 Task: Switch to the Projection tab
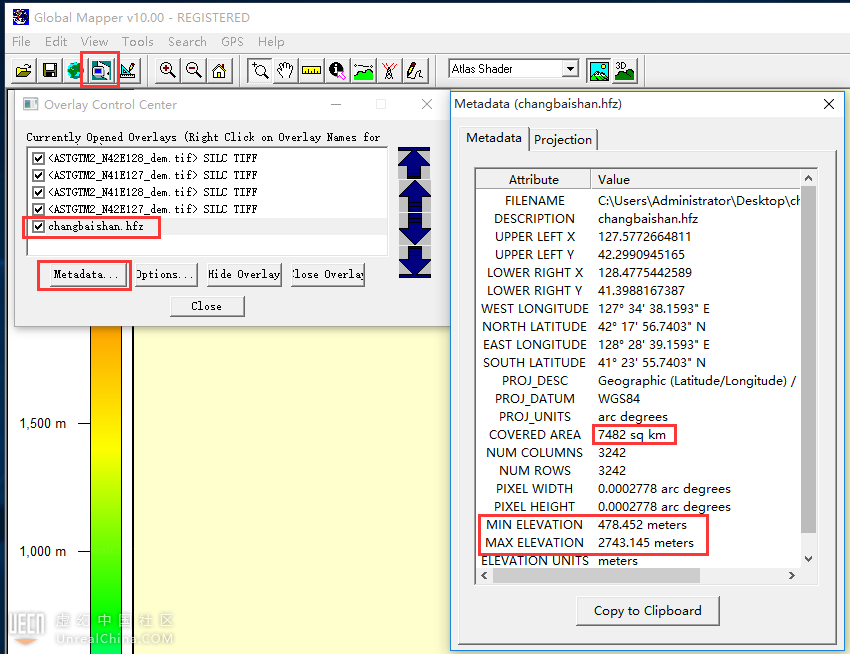pos(563,140)
